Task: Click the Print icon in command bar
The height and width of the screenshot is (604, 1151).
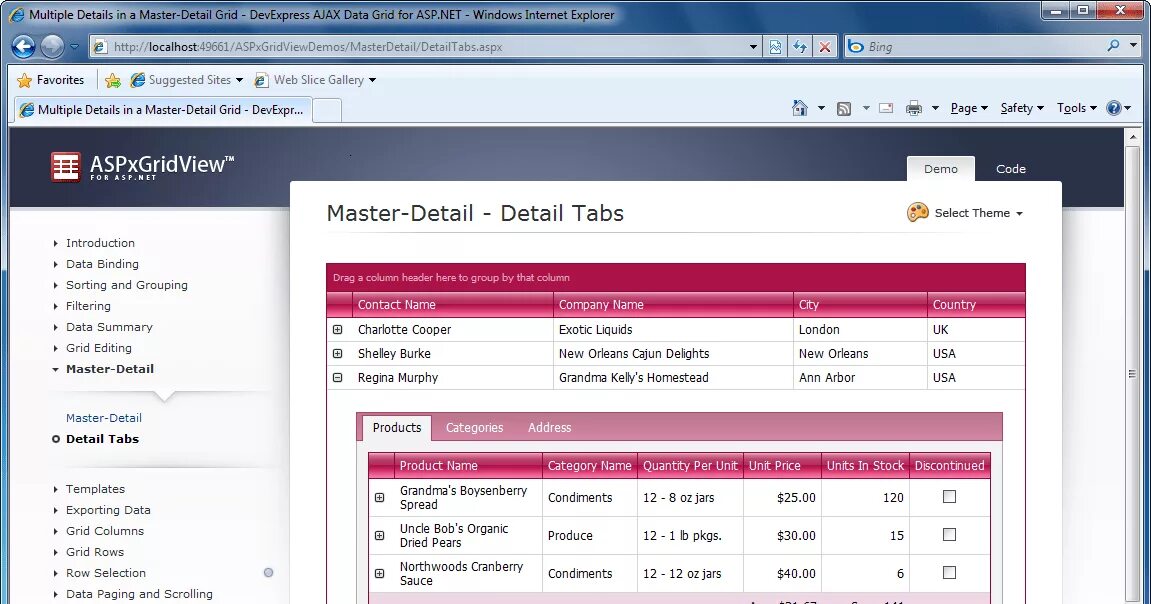Action: click(914, 109)
